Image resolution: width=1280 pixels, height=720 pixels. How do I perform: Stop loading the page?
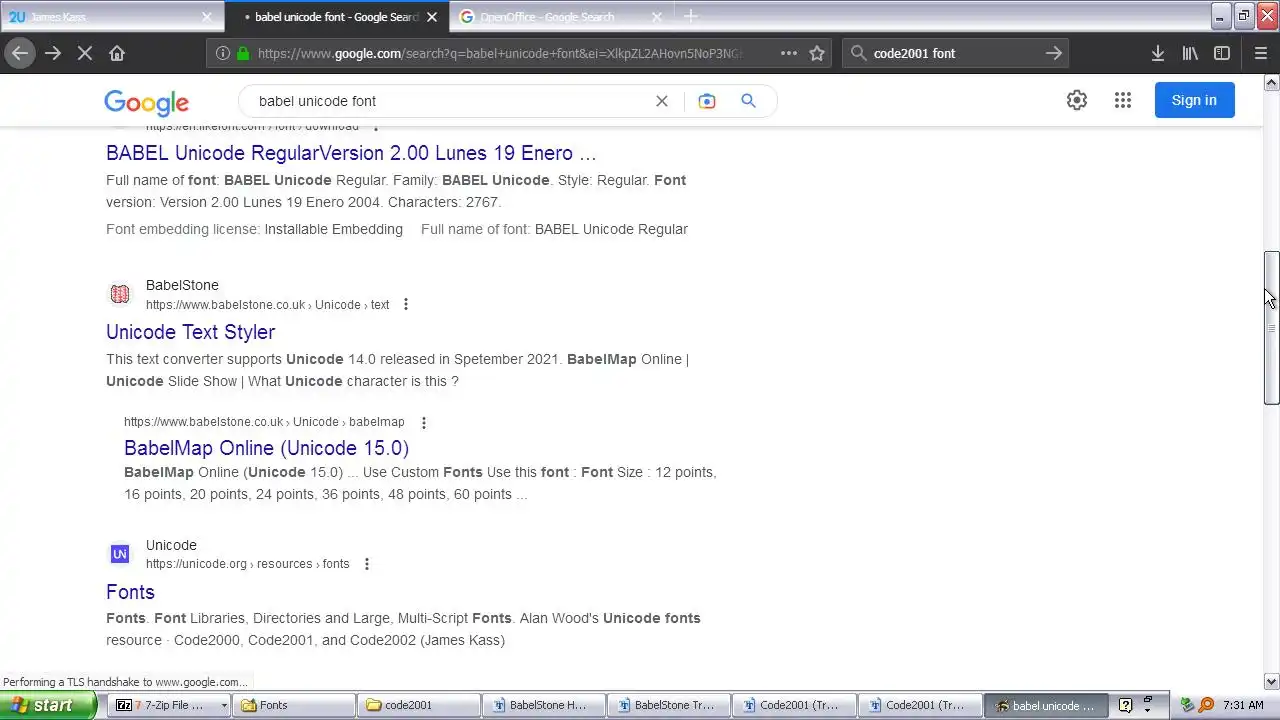coord(85,53)
